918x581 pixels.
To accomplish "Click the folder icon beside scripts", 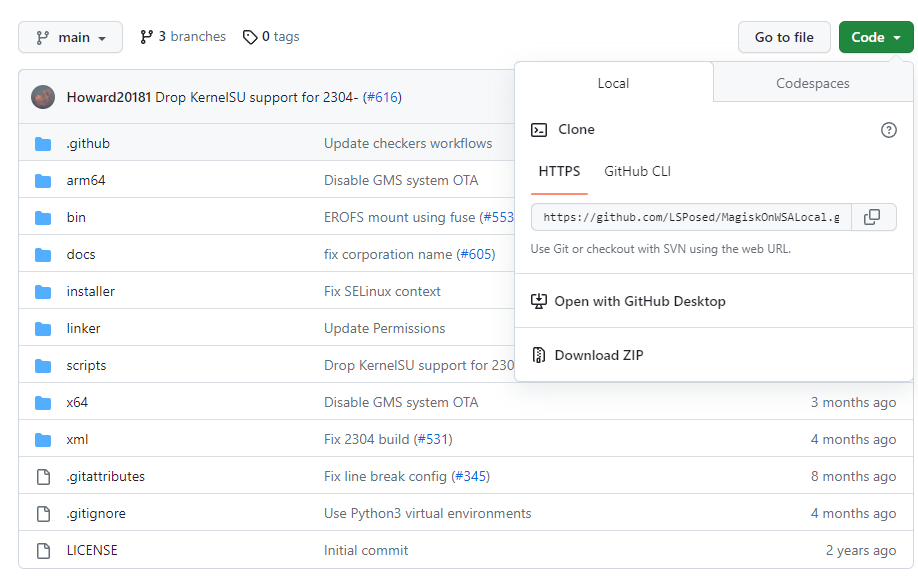I will 43,365.
